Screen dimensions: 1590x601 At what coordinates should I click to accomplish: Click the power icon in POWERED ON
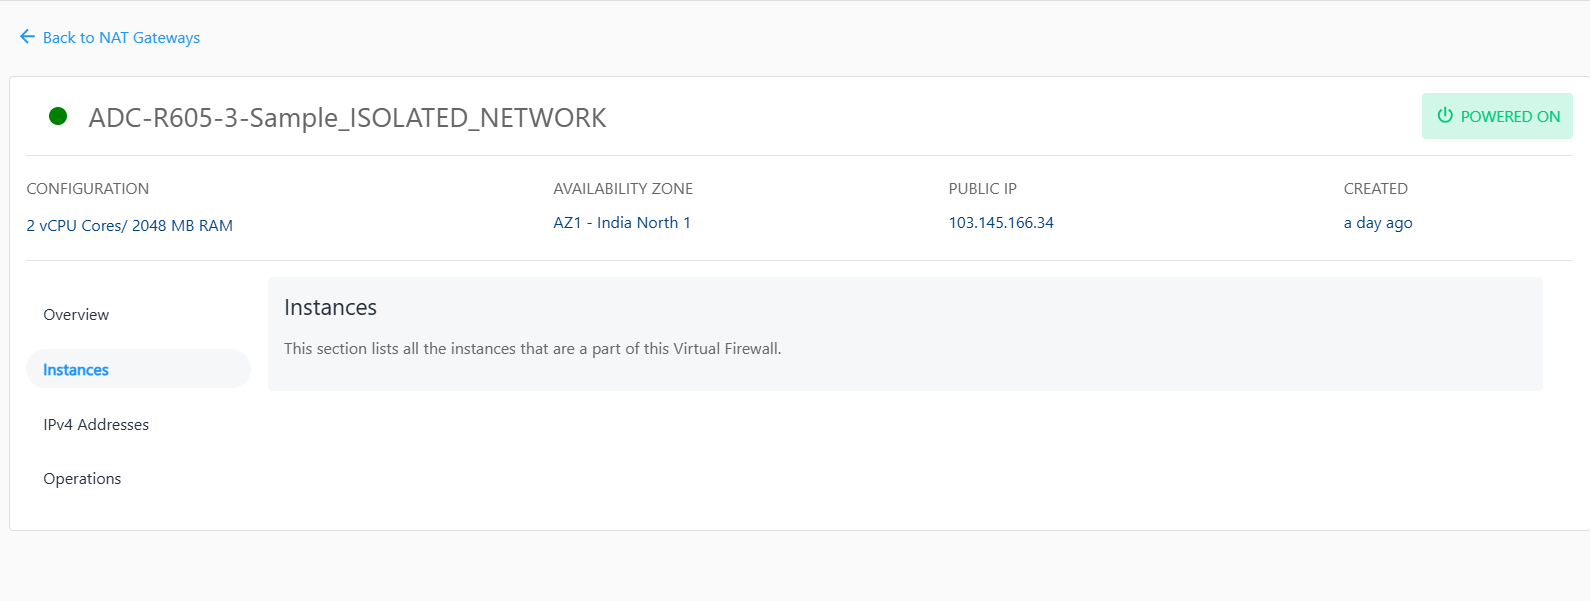pos(1445,116)
